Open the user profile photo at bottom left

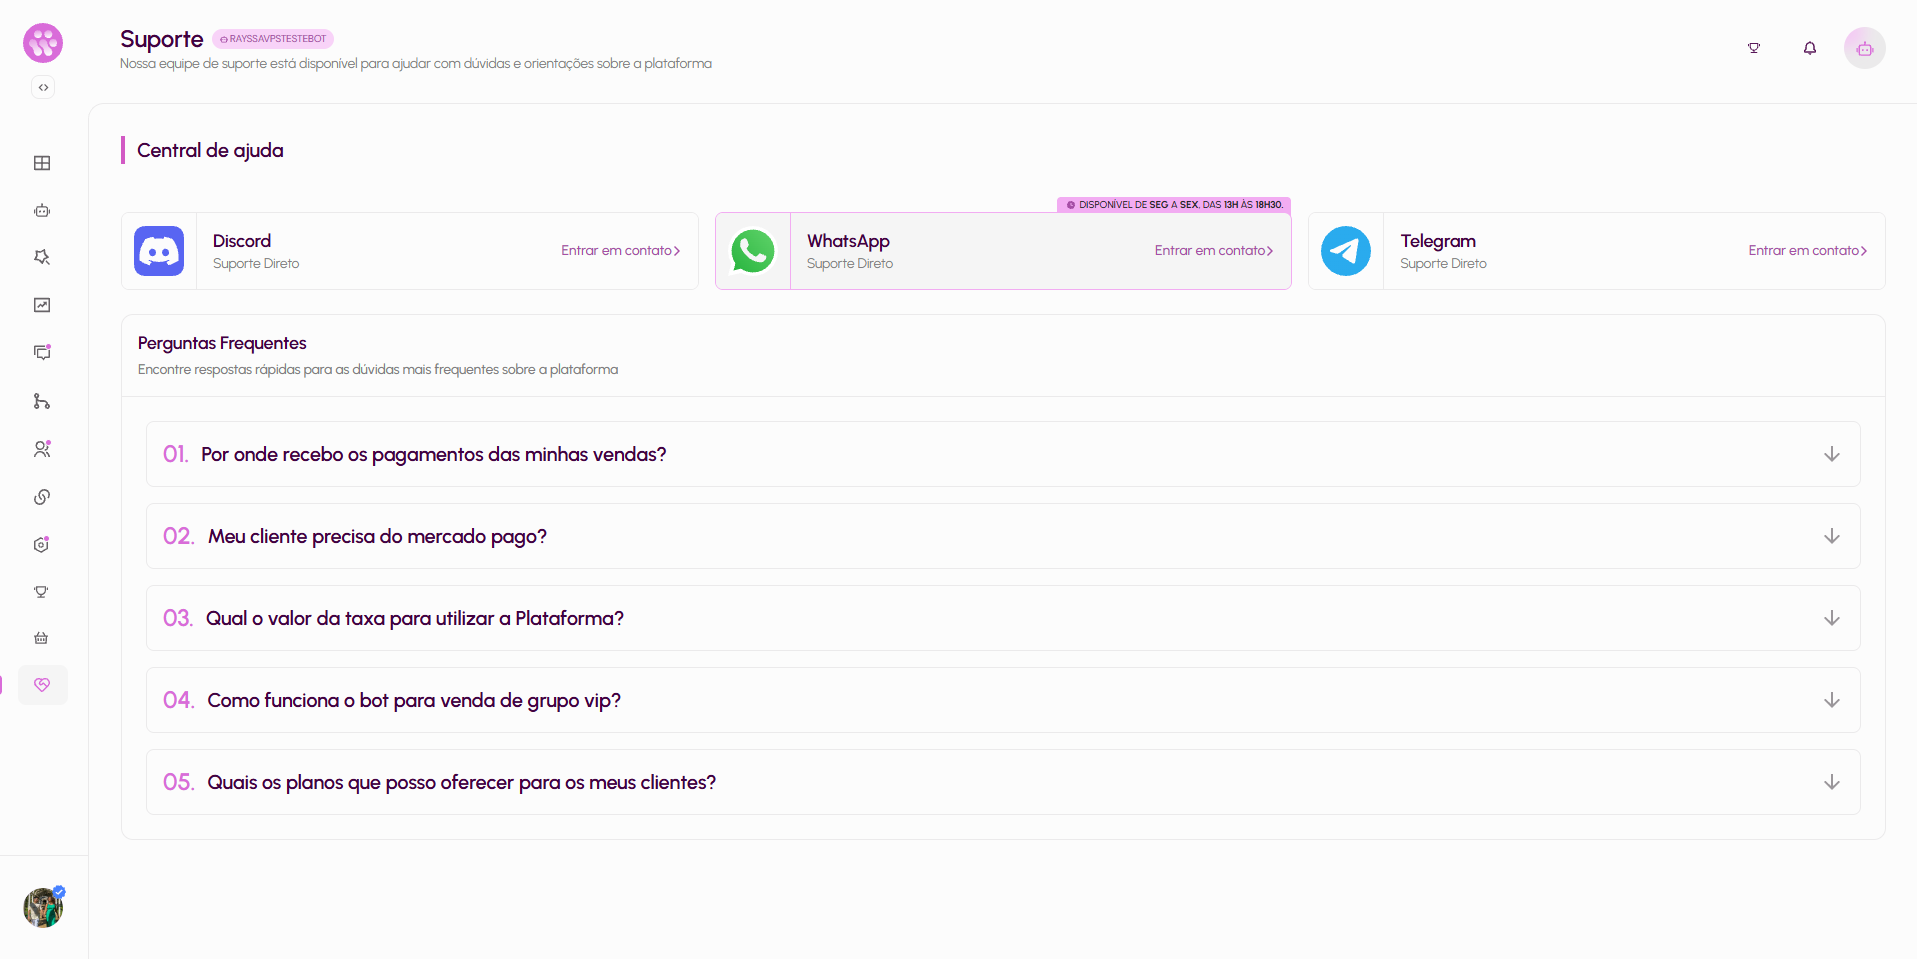tap(43, 907)
